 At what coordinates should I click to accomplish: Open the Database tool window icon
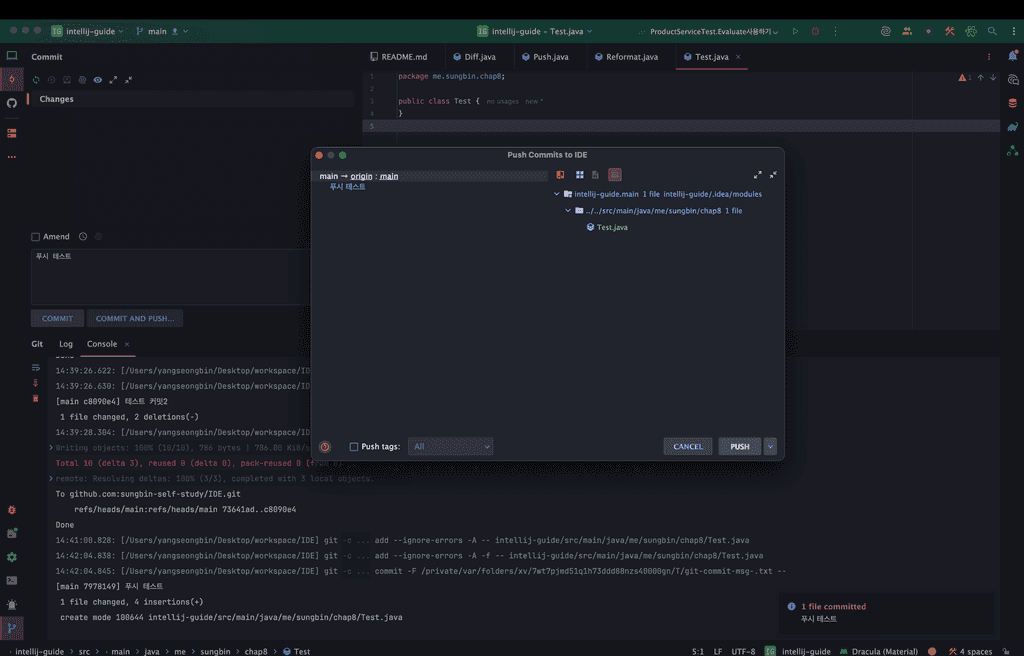[1013, 103]
